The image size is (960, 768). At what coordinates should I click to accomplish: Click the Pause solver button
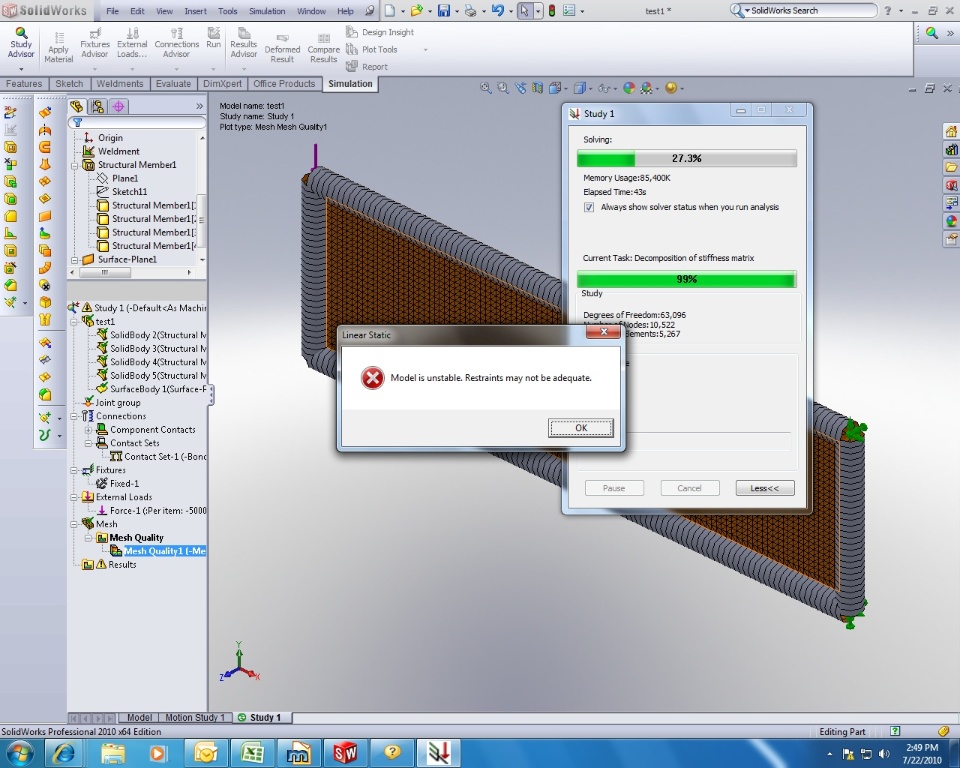click(614, 488)
